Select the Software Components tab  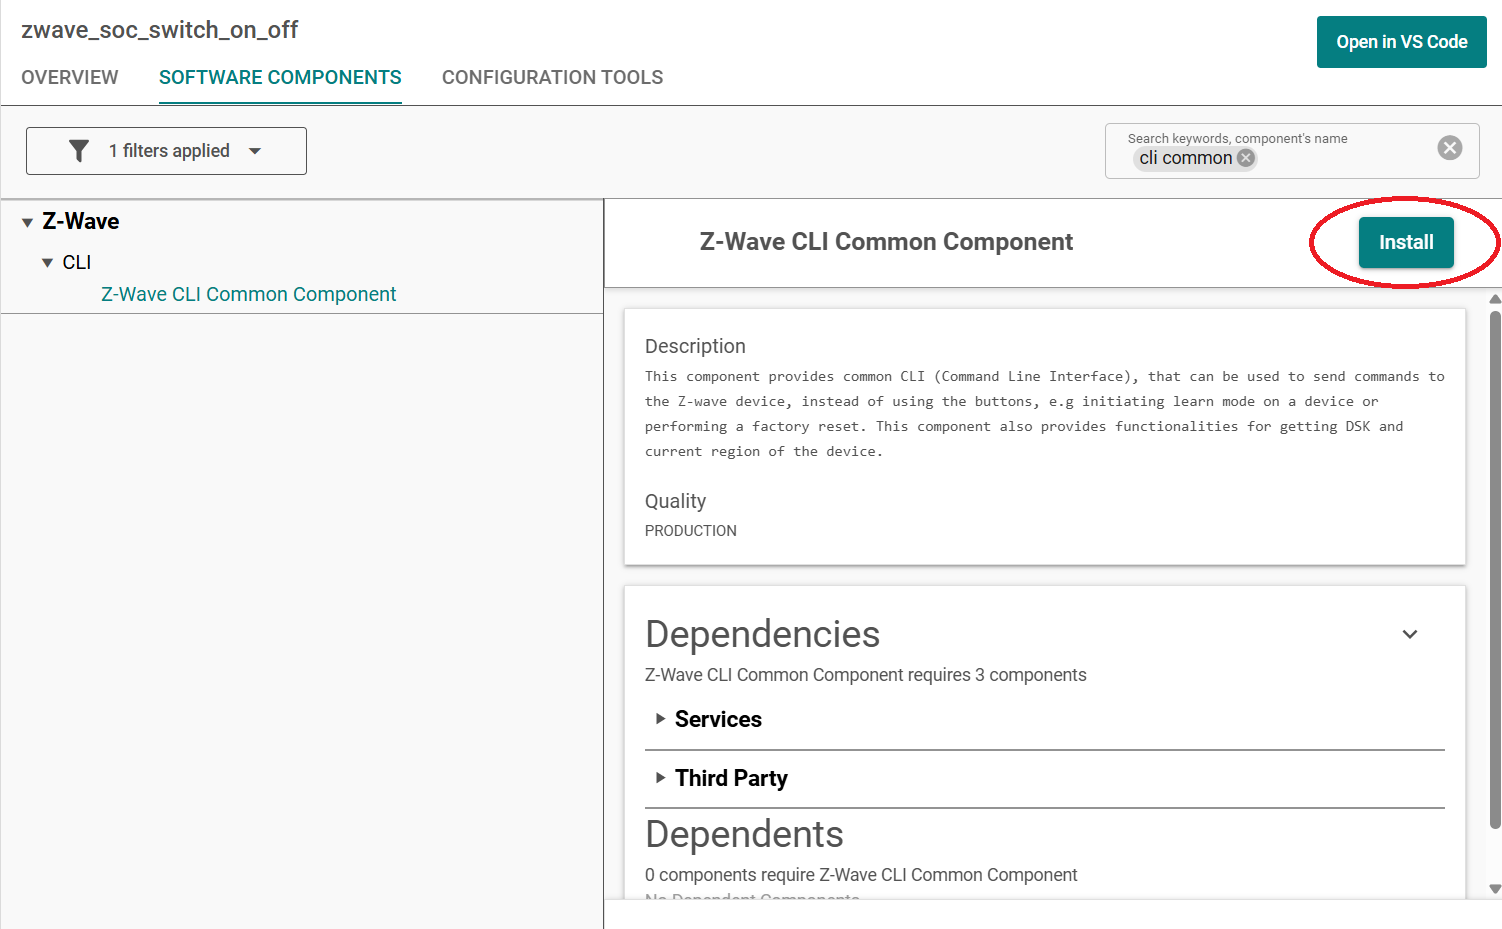[x=280, y=78]
